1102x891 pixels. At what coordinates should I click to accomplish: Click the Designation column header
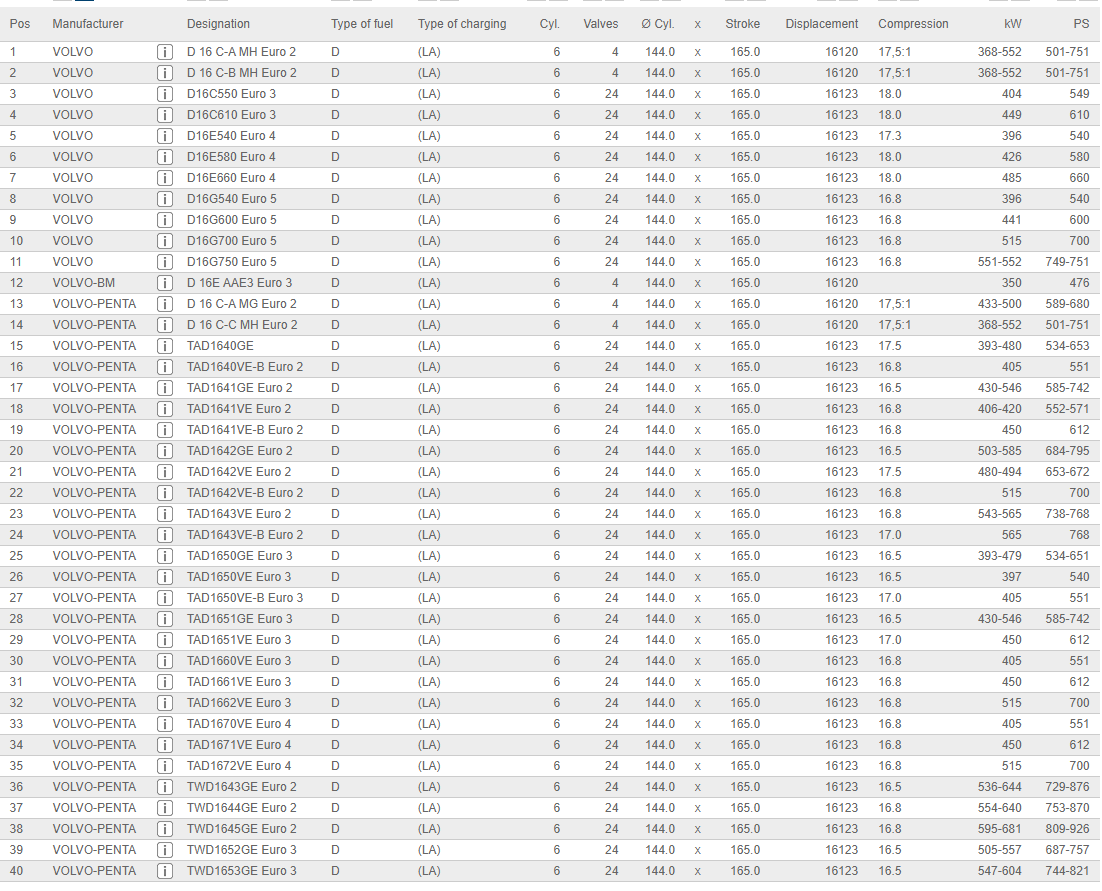218,24
